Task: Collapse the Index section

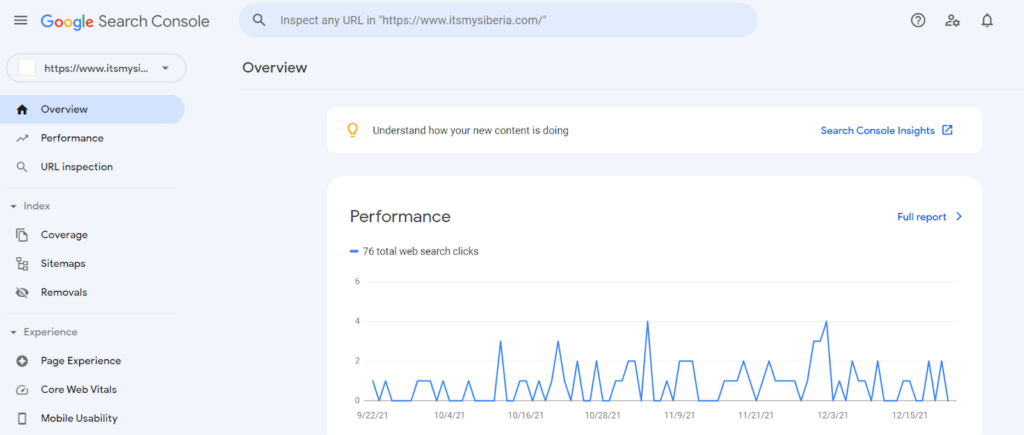Action: [13, 206]
